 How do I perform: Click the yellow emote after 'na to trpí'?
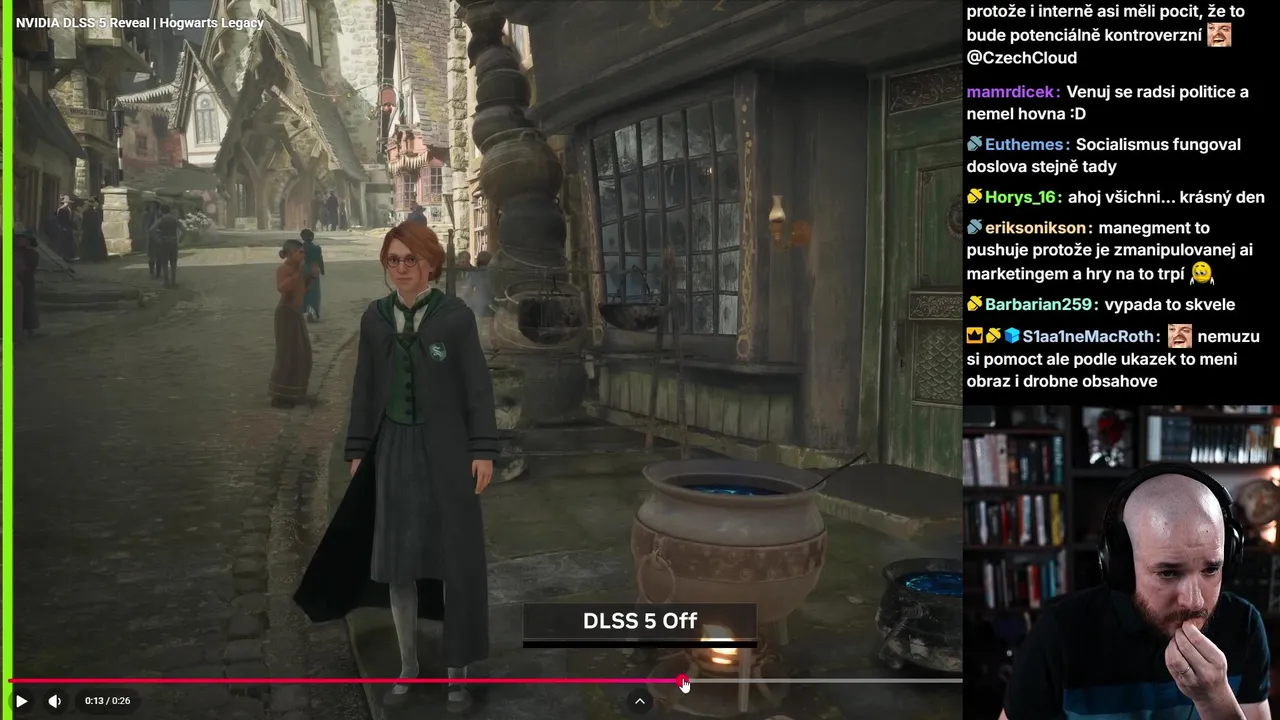click(x=1201, y=272)
